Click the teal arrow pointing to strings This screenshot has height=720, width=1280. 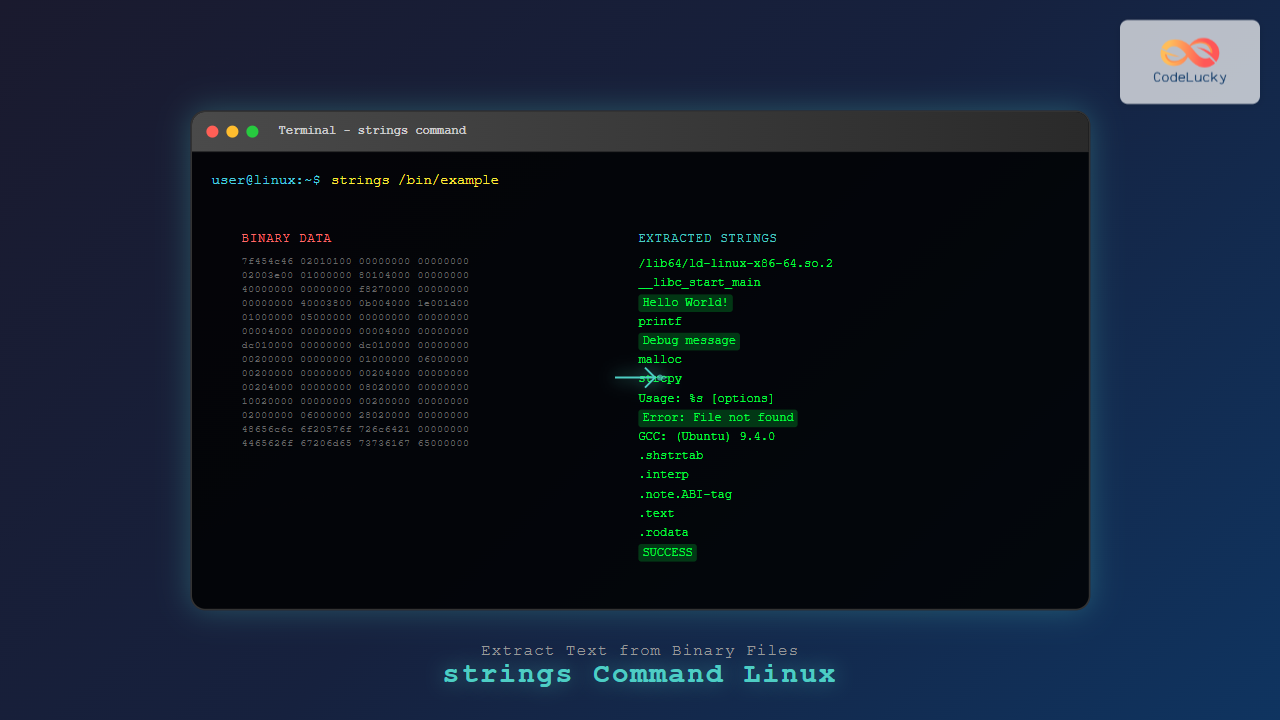(638, 377)
